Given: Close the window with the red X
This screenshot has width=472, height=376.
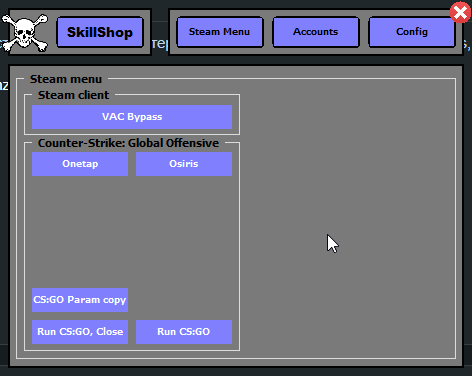Looking at the screenshot, I should tap(460, 13).
